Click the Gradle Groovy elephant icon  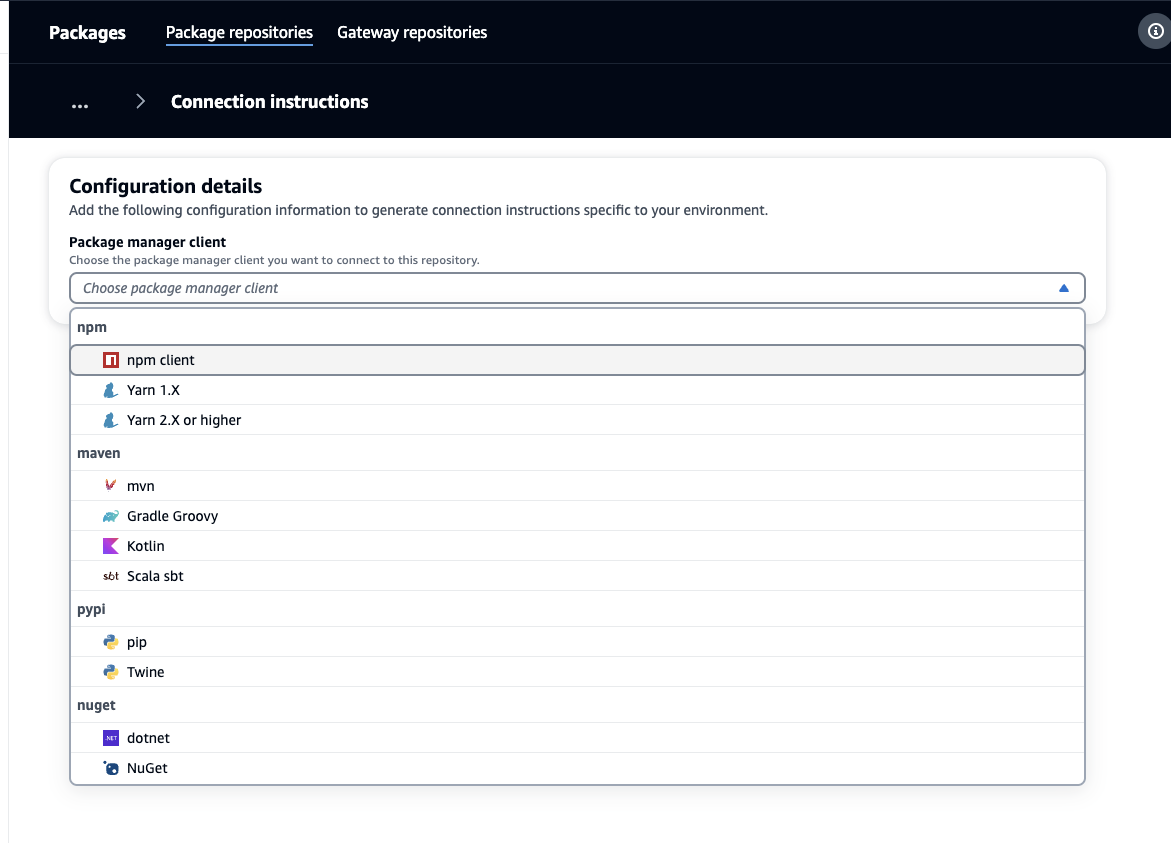(111, 516)
